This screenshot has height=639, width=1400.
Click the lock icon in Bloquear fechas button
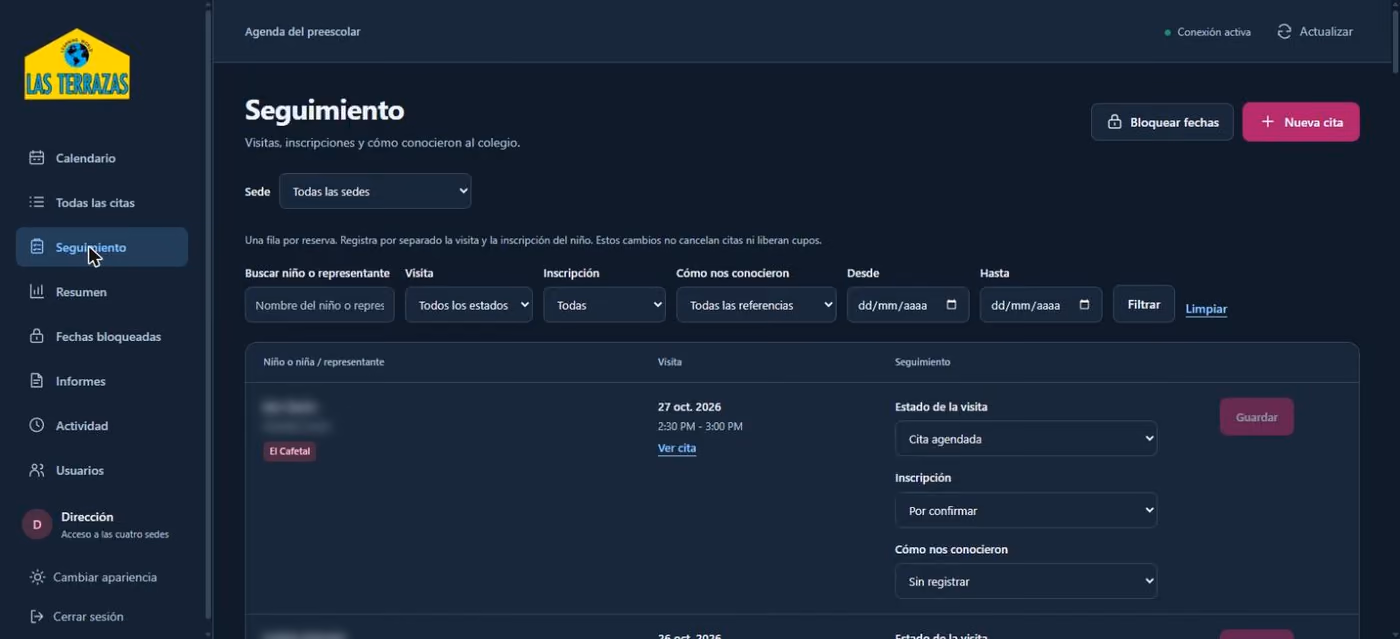point(1114,122)
